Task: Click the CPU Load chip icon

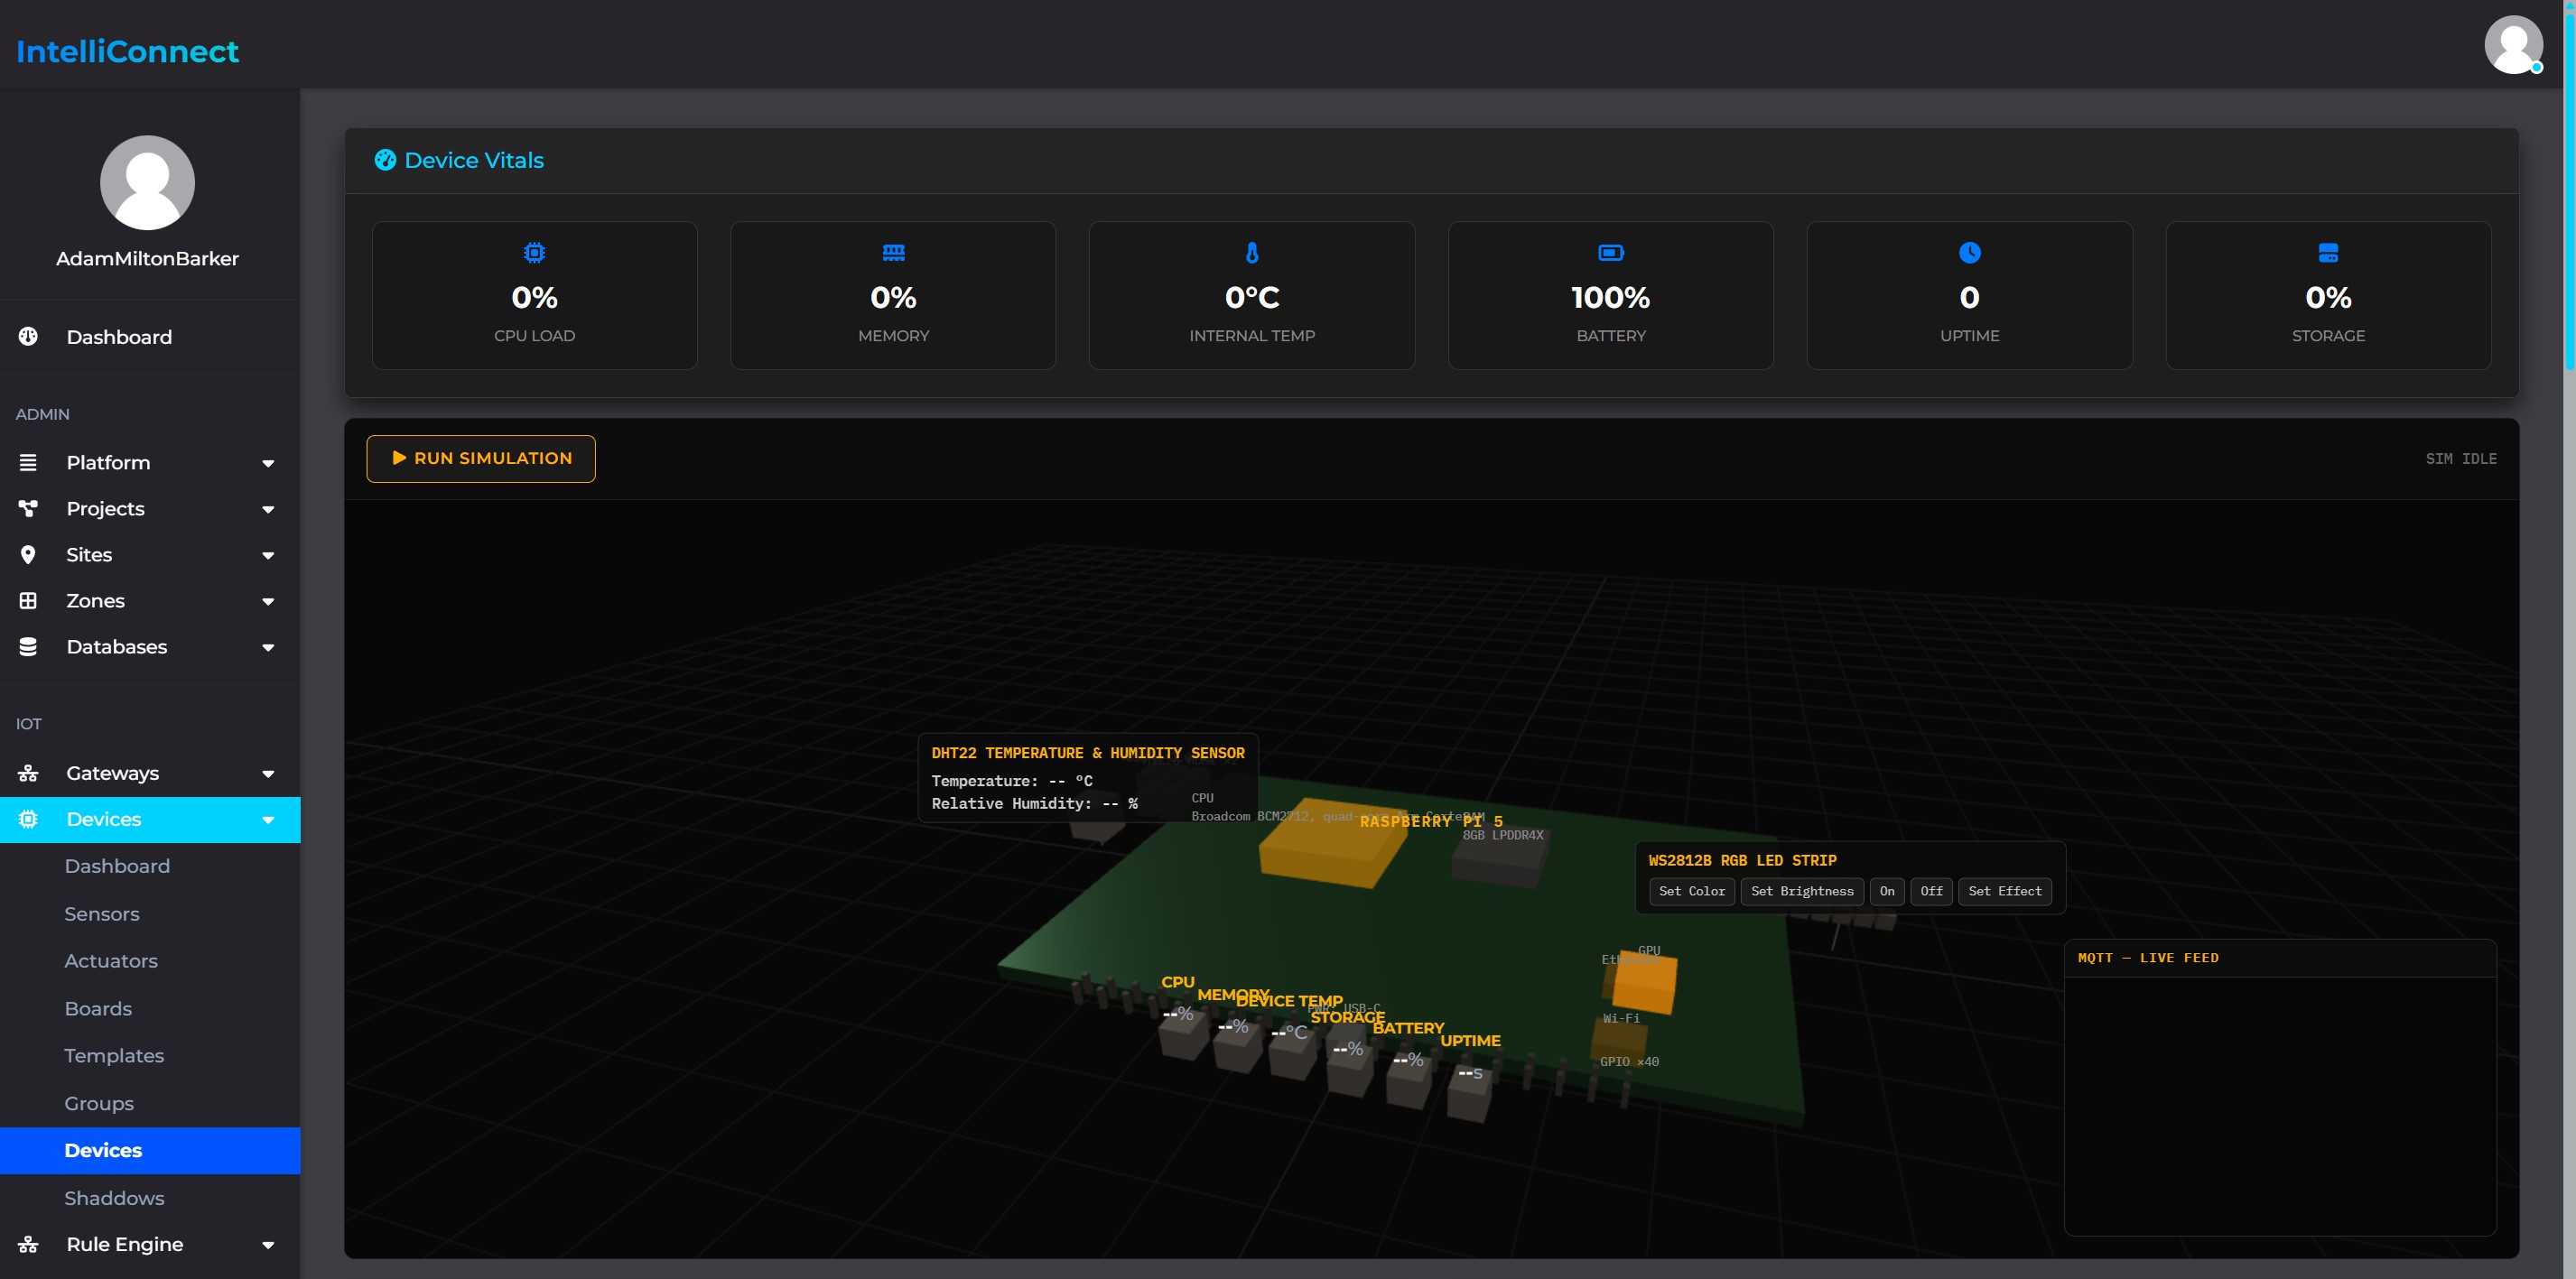Action: (x=534, y=253)
